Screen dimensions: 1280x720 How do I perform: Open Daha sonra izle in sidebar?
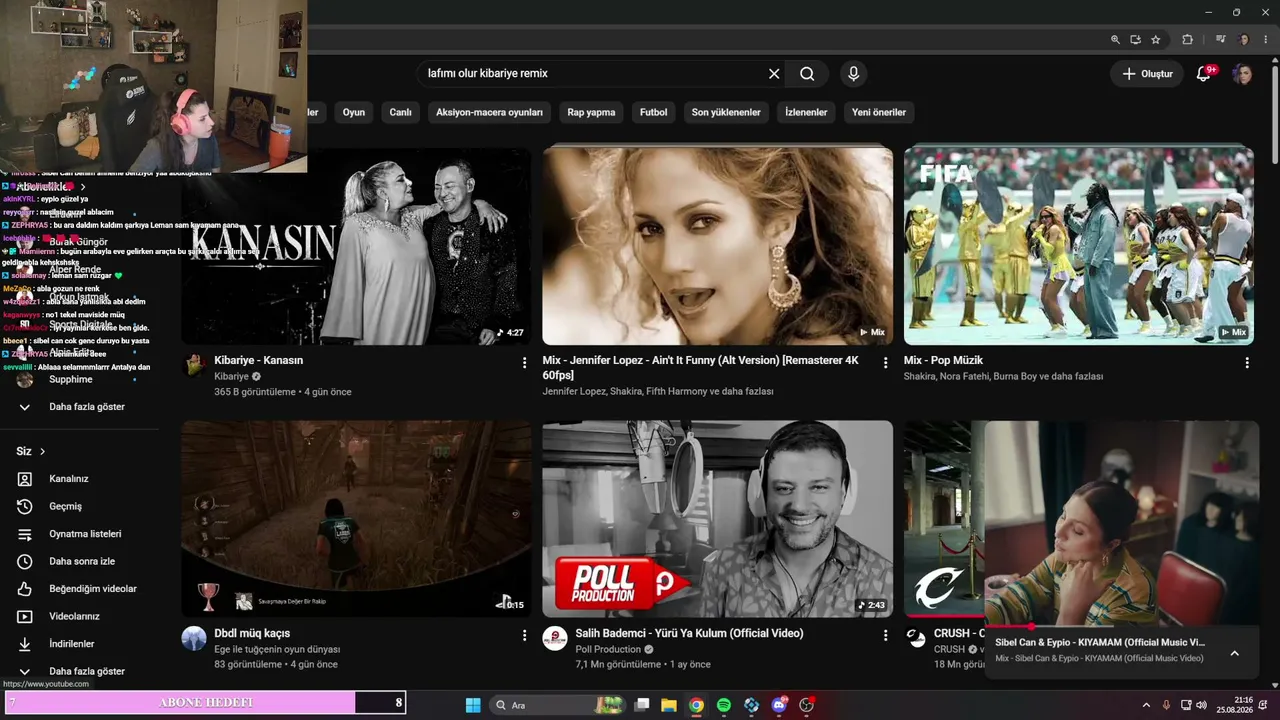tap(80, 561)
